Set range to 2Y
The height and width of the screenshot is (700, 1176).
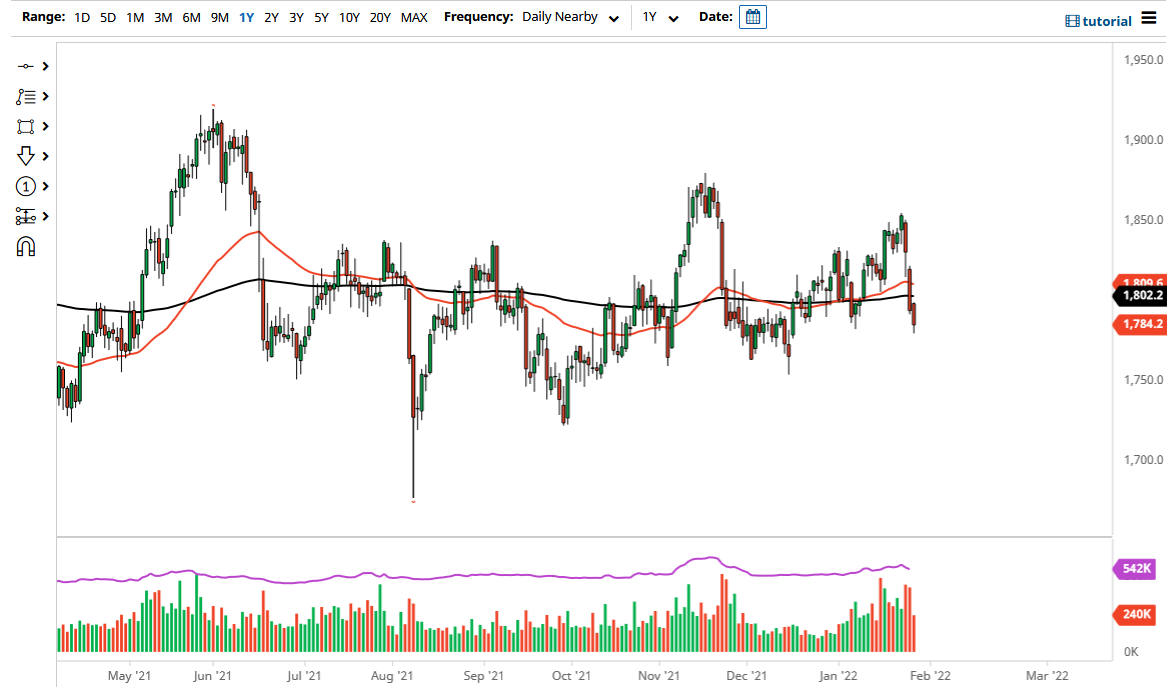(x=272, y=17)
